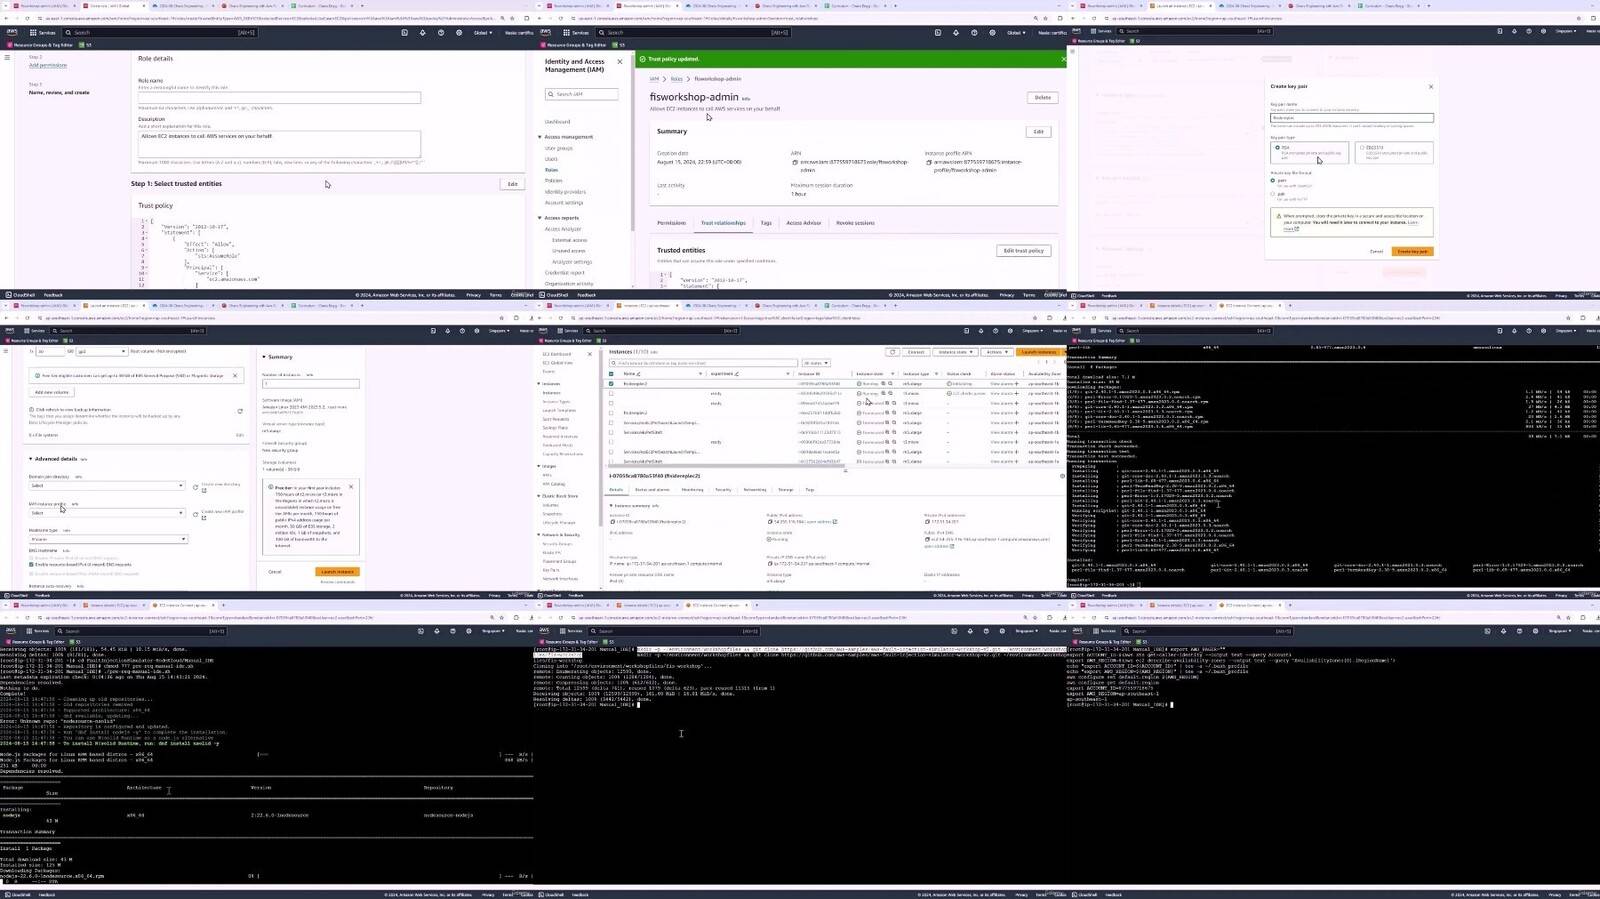Open the IAM instance profile dropdown
Viewport: 1600px width, 899px height.
tap(106, 513)
